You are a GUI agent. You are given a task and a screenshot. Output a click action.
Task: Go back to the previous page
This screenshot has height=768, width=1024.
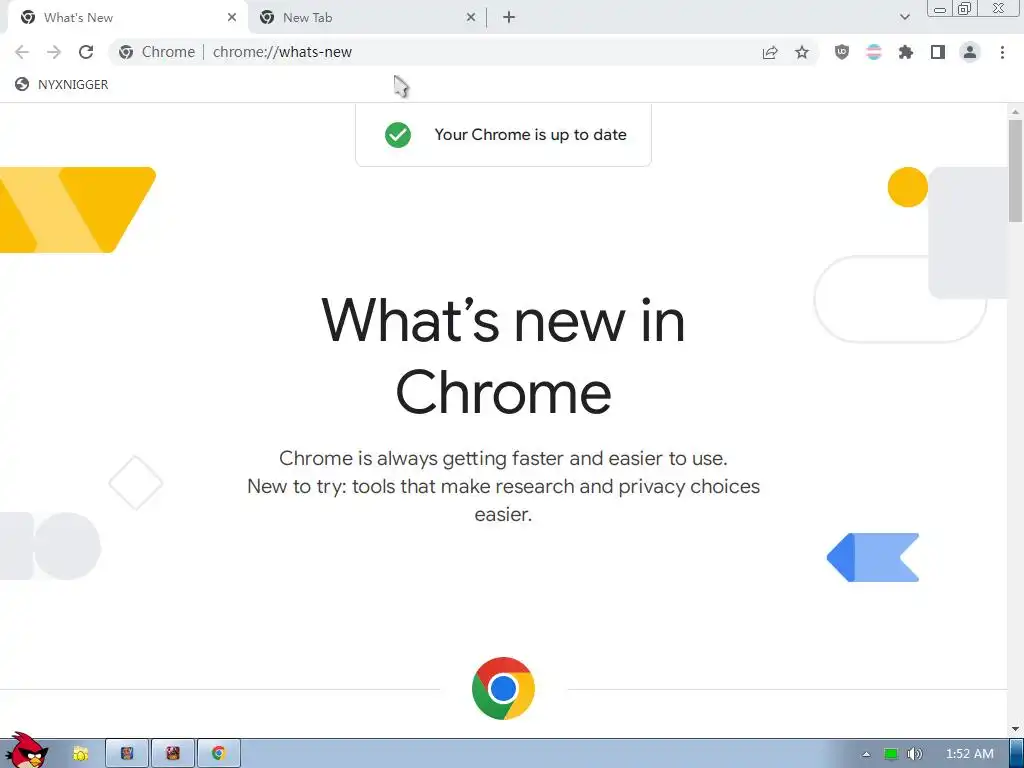click(22, 52)
